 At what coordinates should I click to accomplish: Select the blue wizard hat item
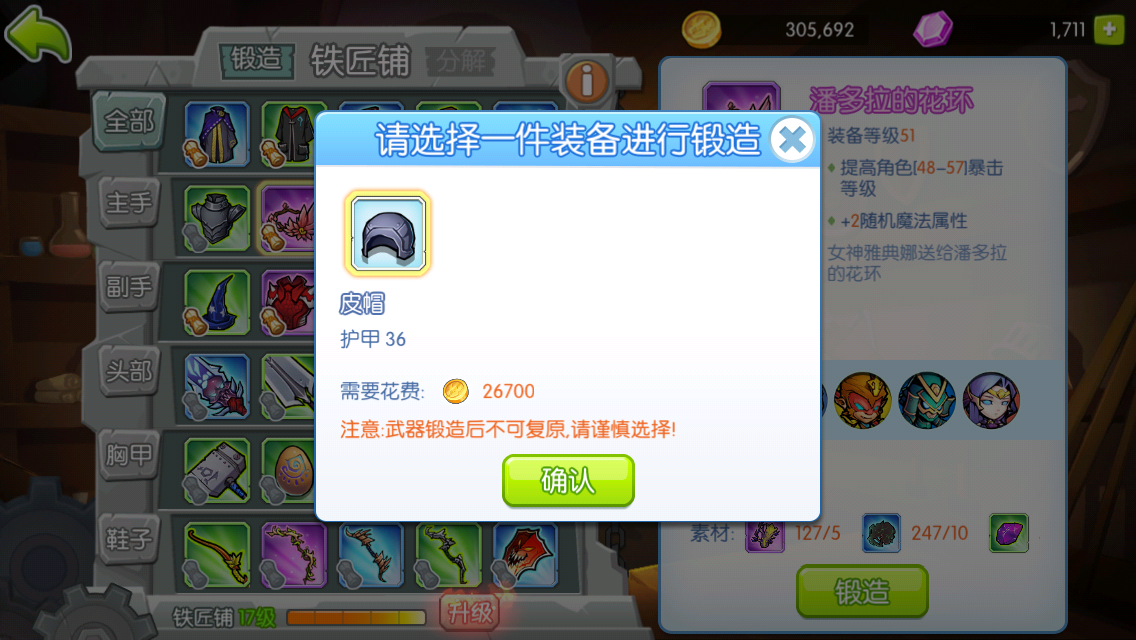pyautogui.click(x=217, y=302)
